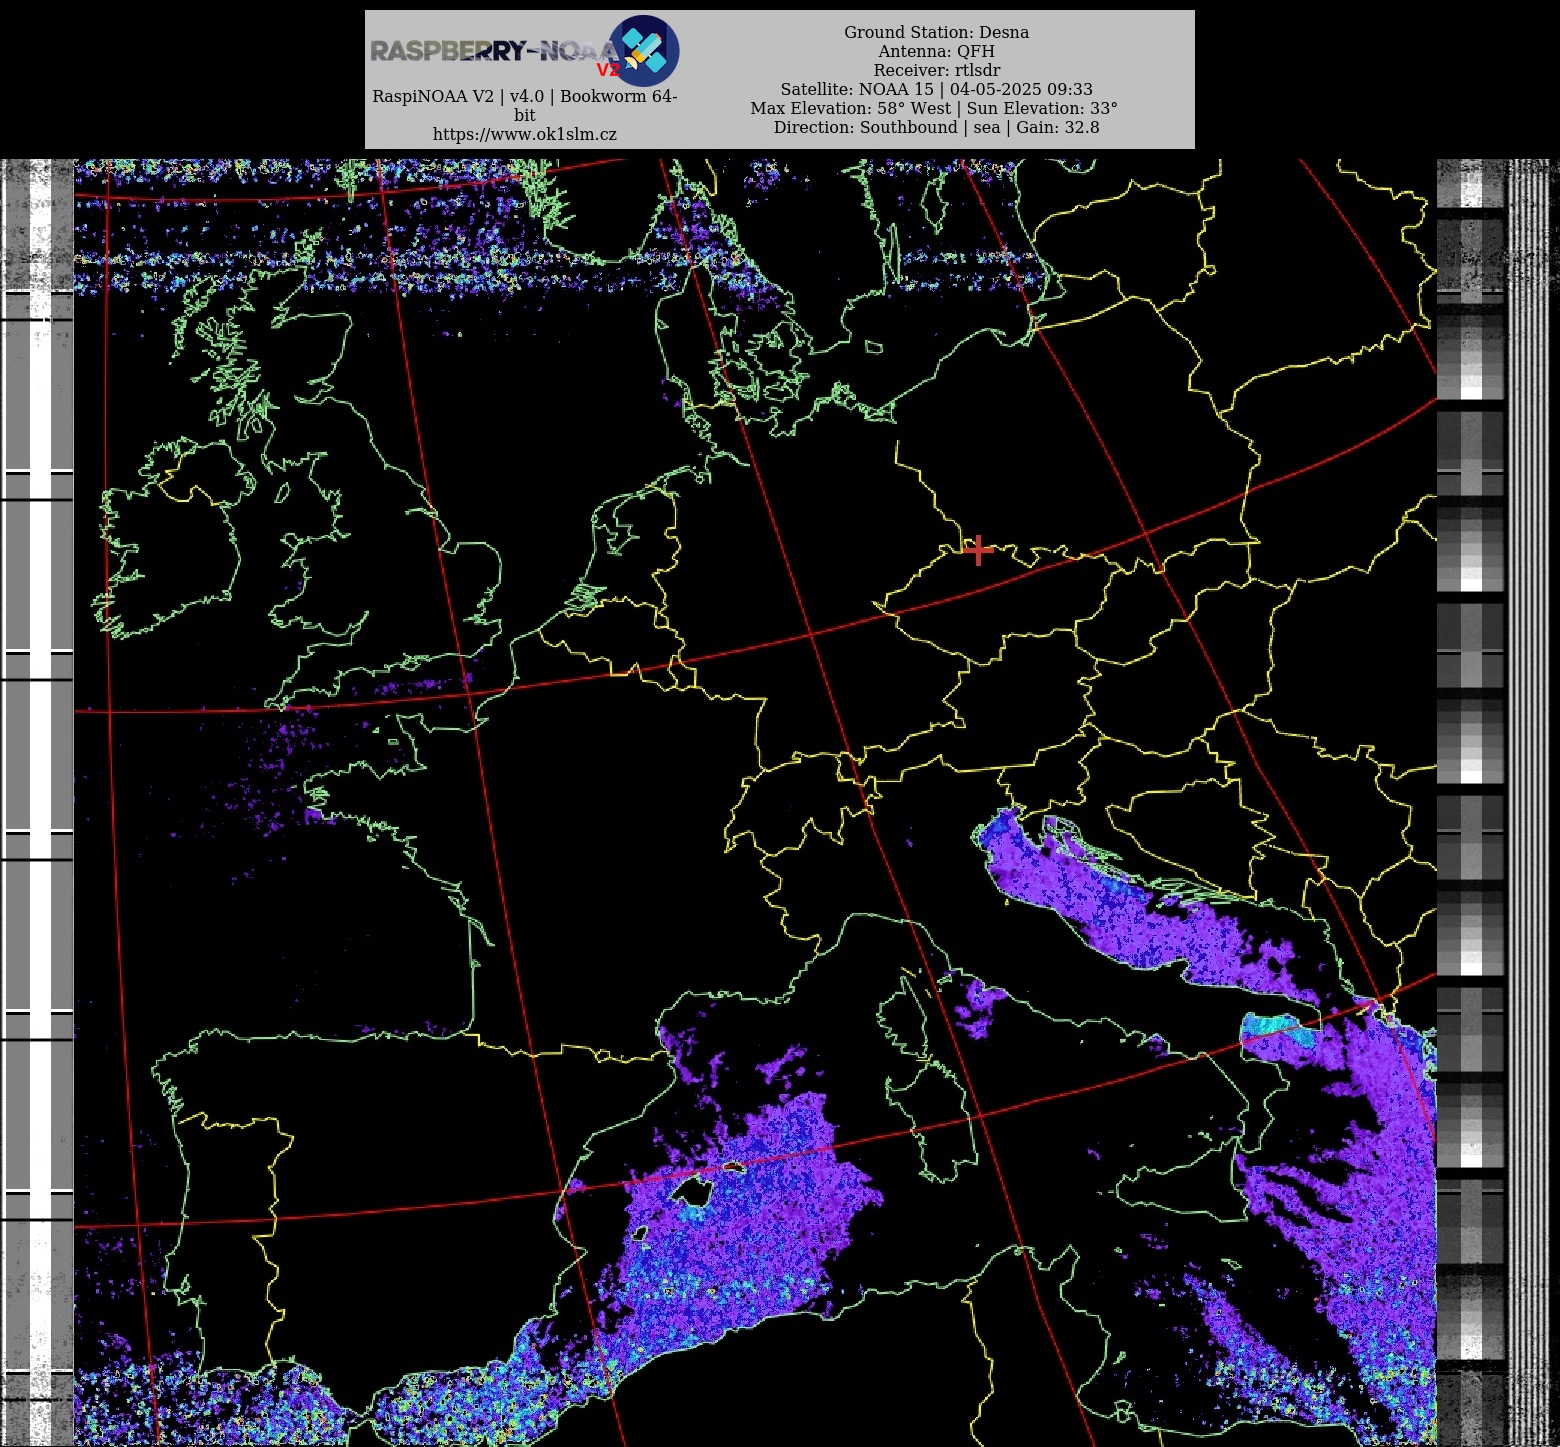The image size is (1560, 1447).
Task: Click the RASPBERRY-NOAA logo wordmark
Action: coord(495,52)
